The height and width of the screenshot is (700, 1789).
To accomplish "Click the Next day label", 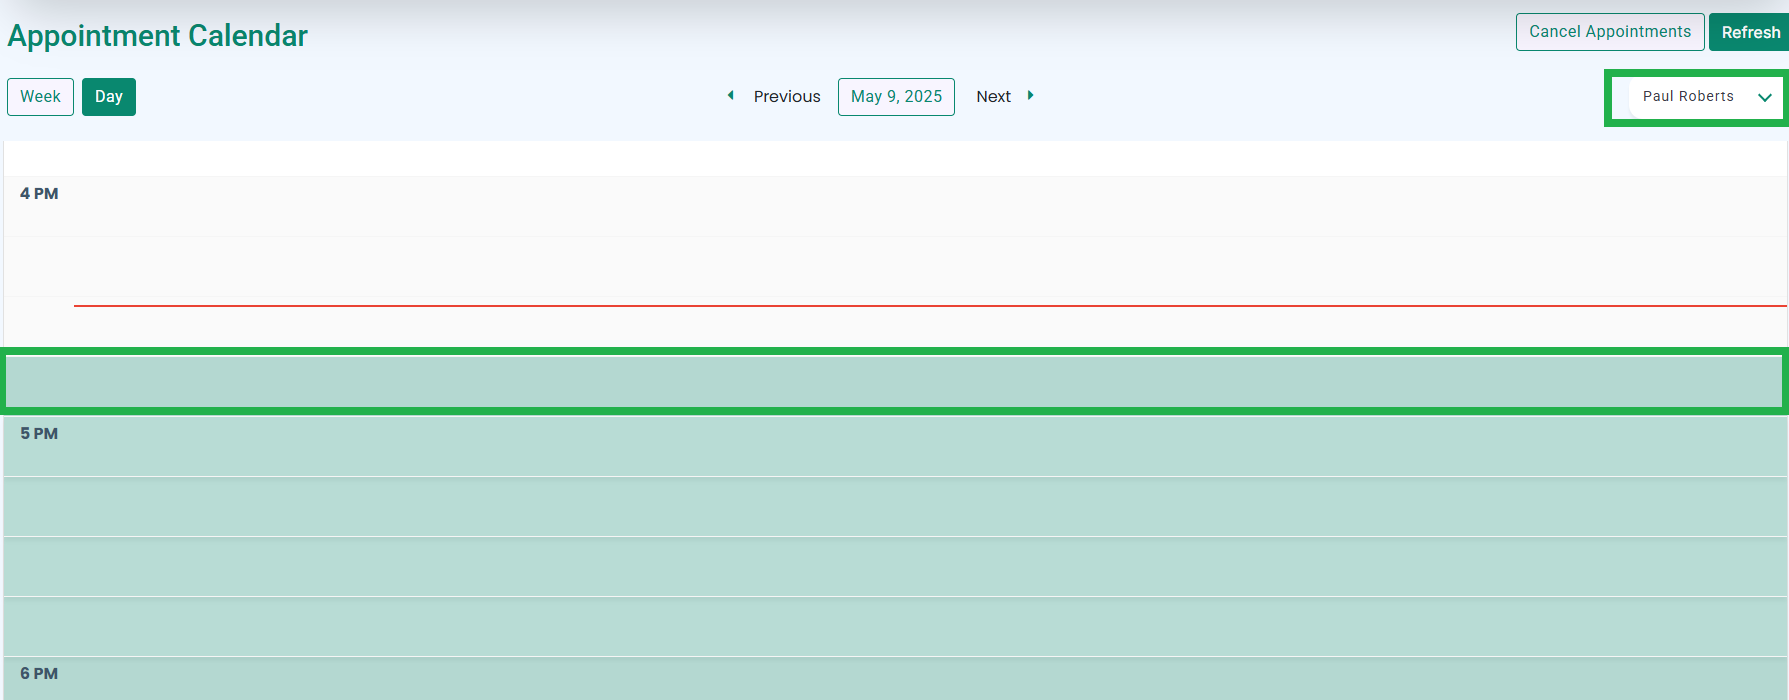I will (993, 97).
